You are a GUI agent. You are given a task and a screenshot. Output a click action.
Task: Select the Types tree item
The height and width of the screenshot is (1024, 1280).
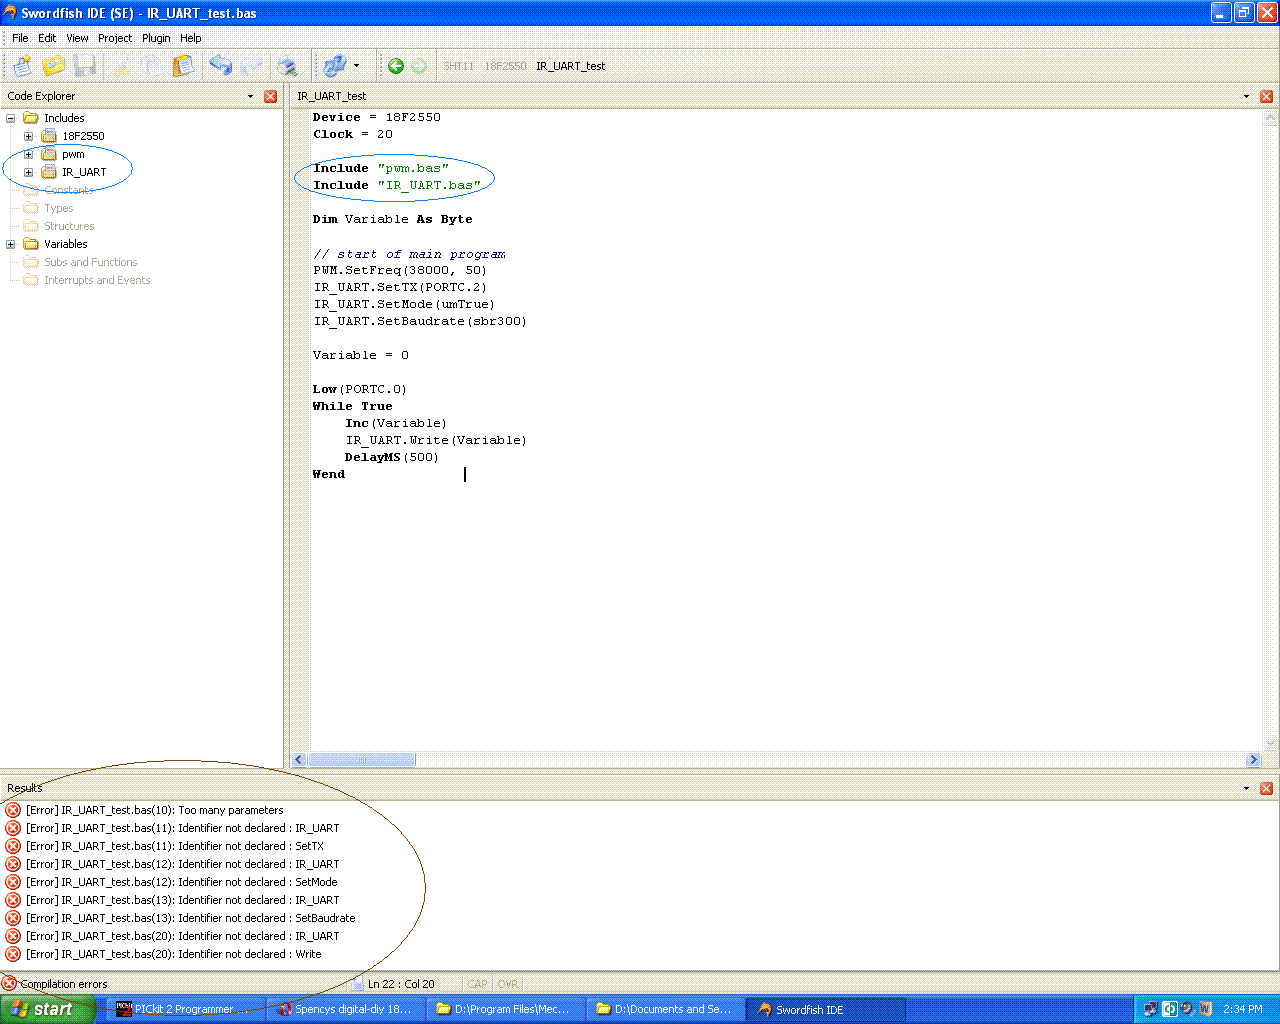coord(58,208)
